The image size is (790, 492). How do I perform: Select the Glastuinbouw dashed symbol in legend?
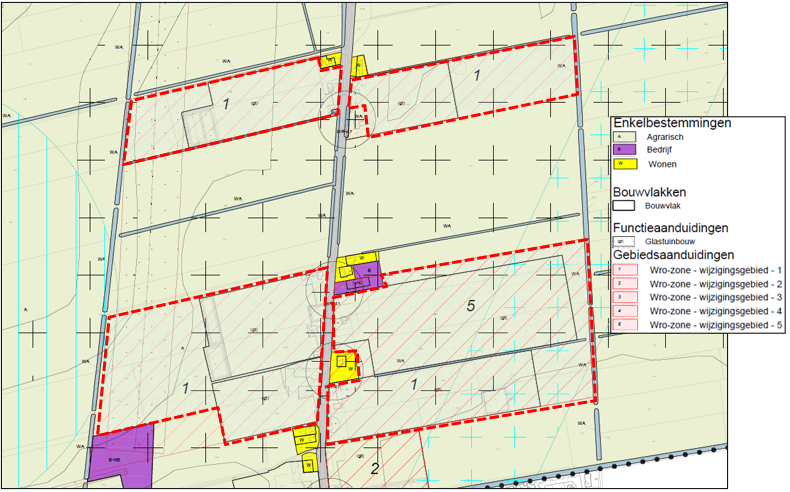coord(624,242)
